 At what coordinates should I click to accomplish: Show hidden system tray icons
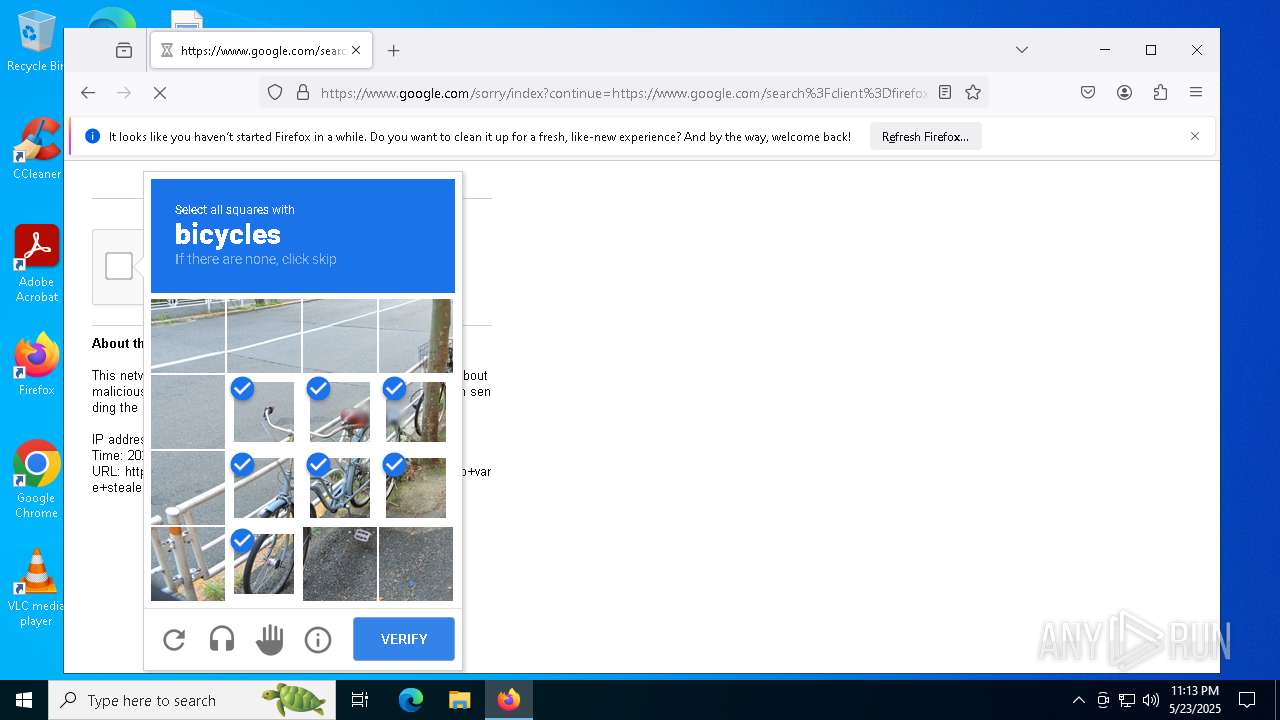1078,700
